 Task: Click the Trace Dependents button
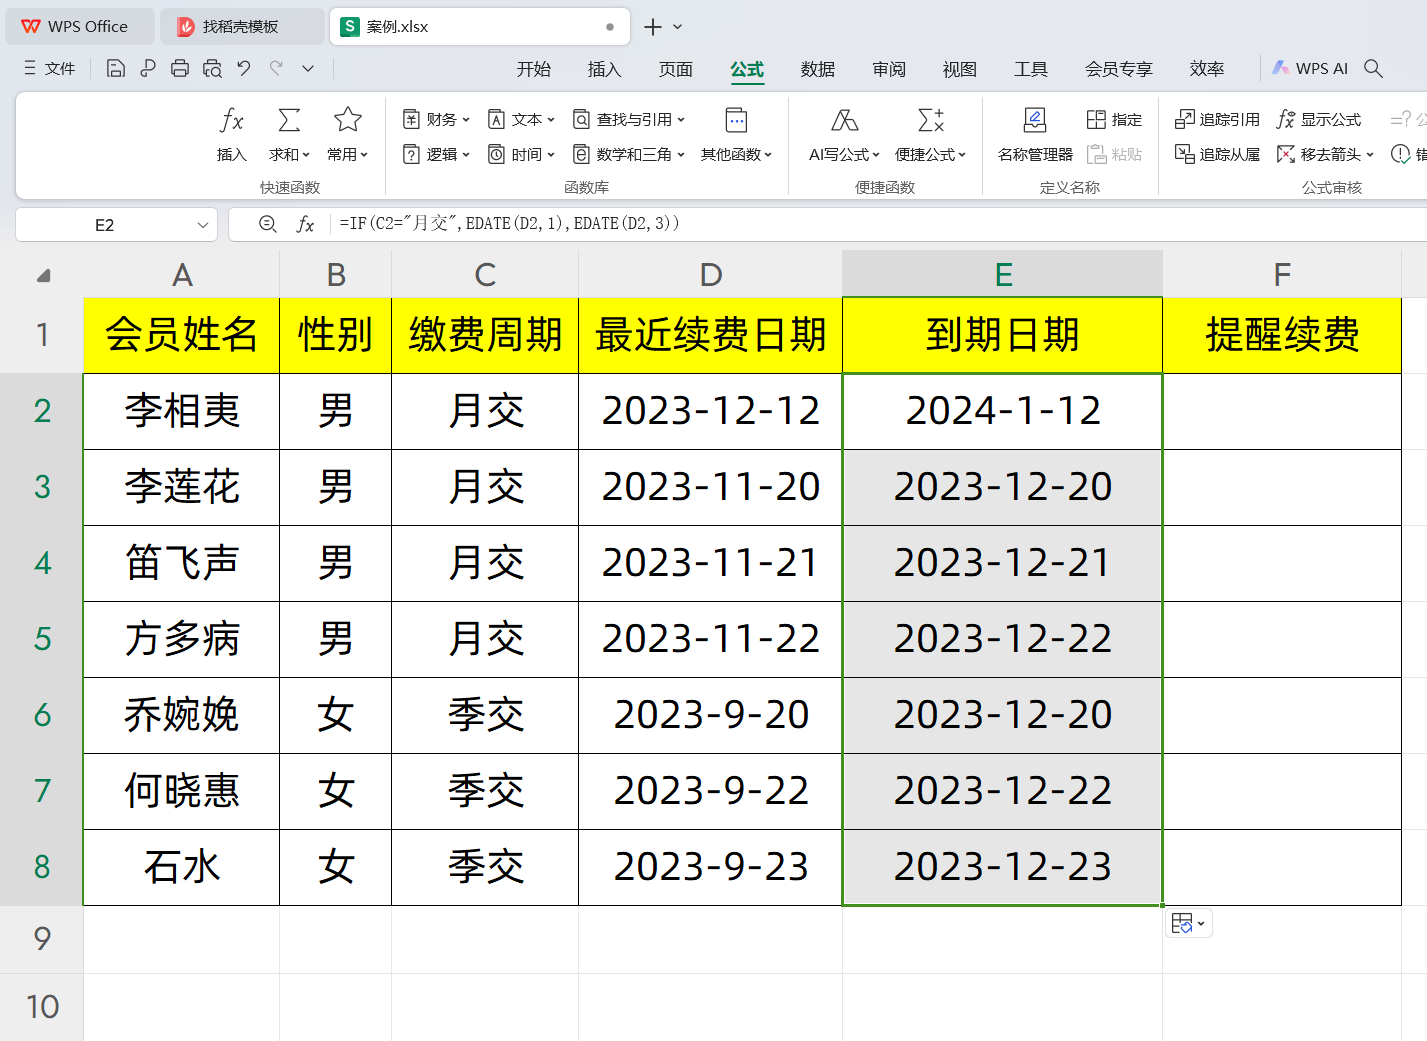click(1217, 154)
